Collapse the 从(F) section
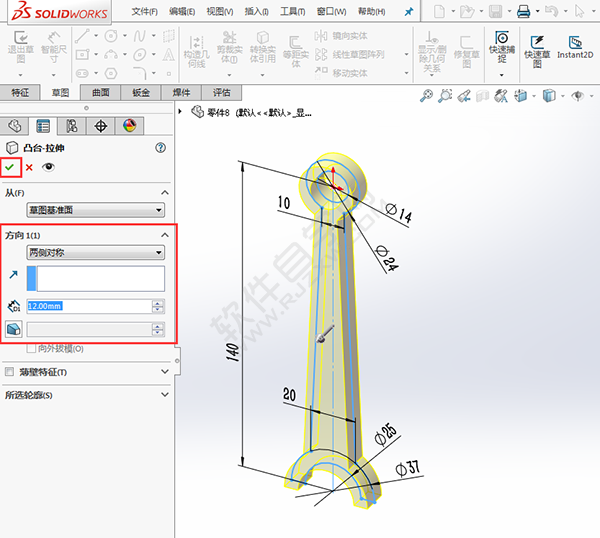This screenshot has width=600, height=538. click(x=165, y=192)
